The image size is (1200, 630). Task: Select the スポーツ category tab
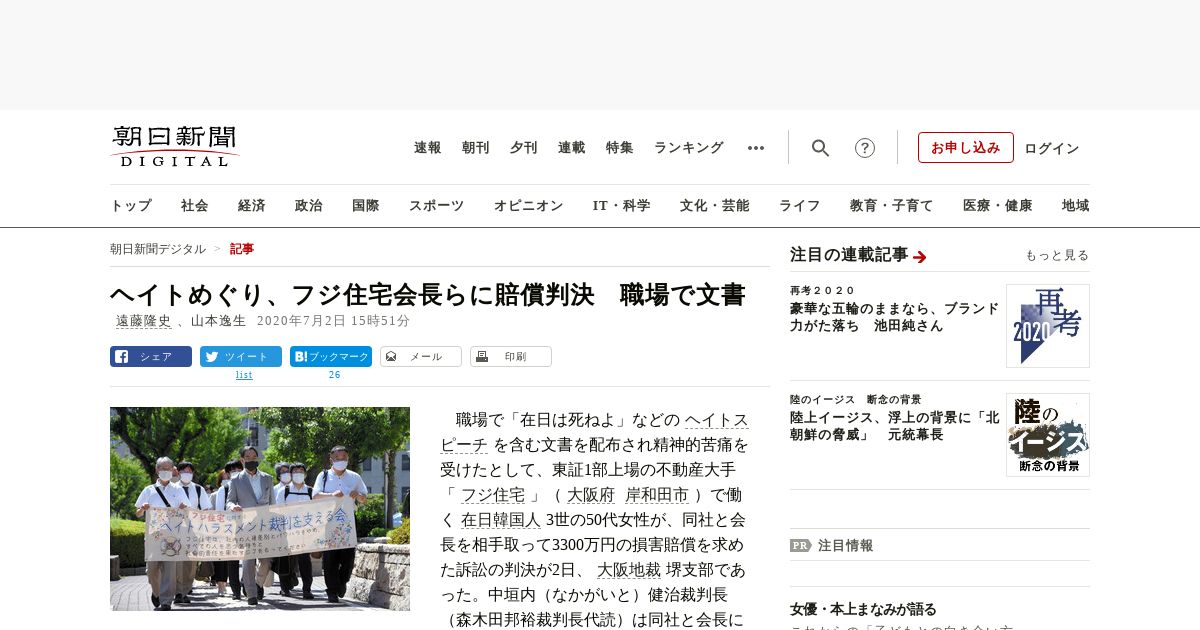[x=436, y=206]
